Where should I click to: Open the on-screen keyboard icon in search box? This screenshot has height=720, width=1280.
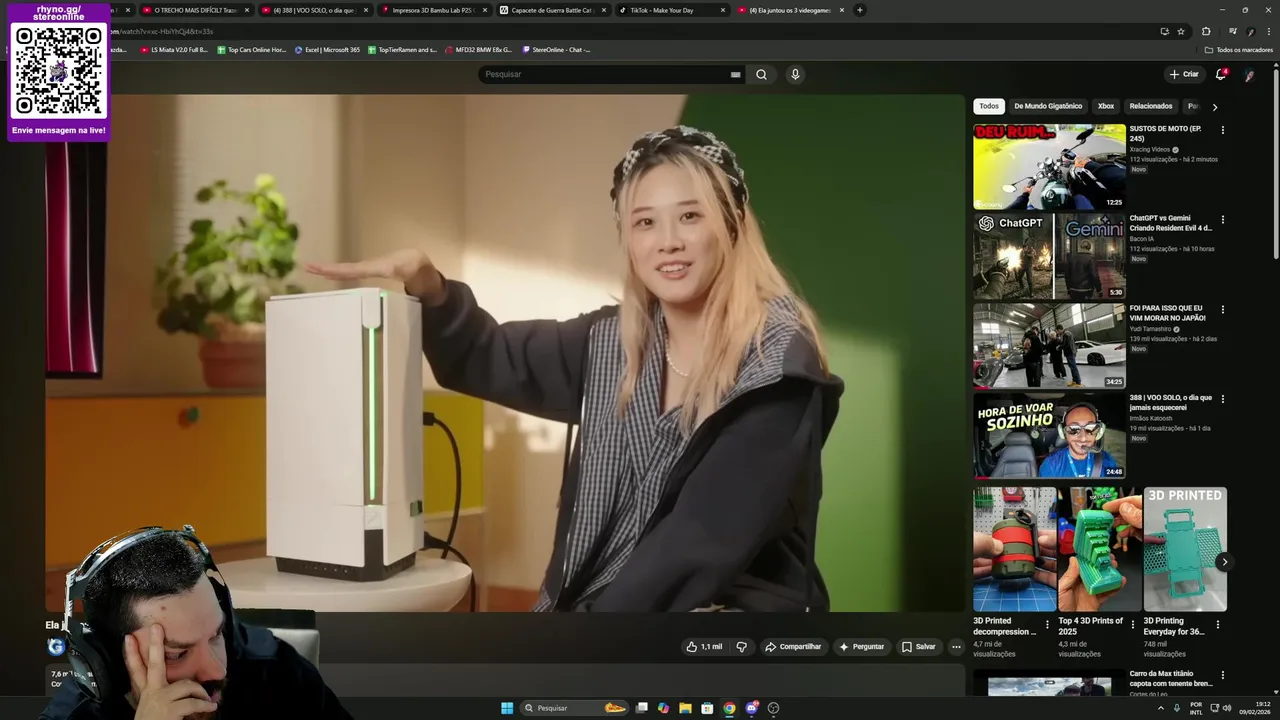(x=735, y=74)
